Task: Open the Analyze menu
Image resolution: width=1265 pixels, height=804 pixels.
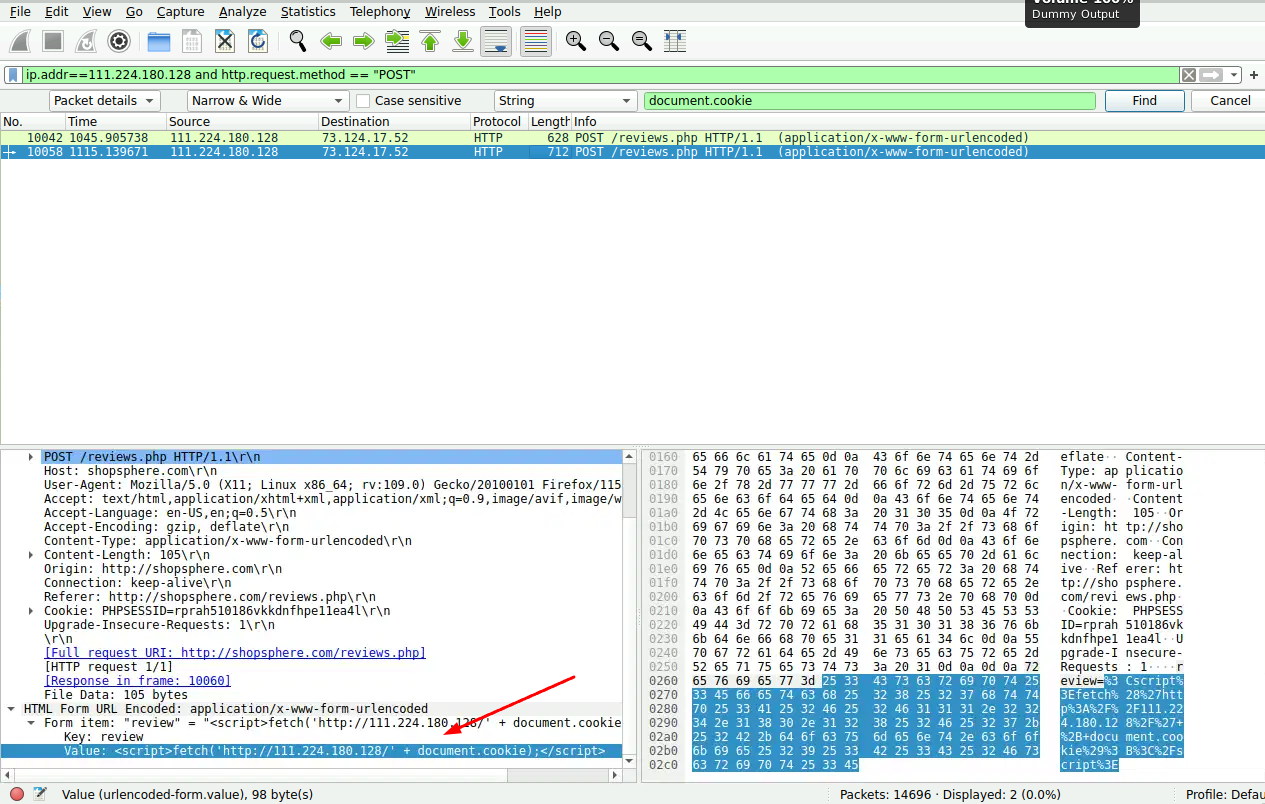Action: pos(243,12)
